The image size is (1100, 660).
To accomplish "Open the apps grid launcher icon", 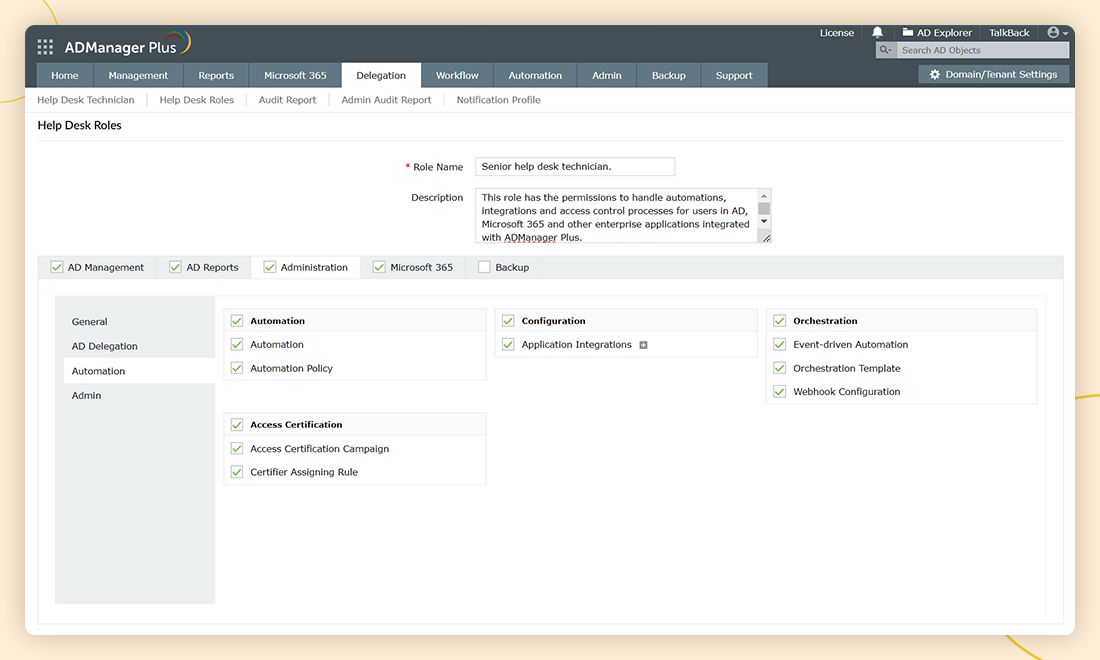I will tap(45, 47).
